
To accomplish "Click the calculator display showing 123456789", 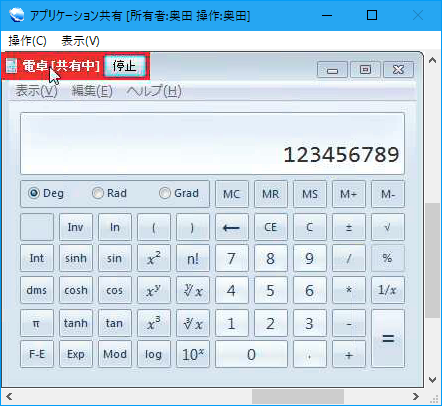I will (x=212, y=143).
